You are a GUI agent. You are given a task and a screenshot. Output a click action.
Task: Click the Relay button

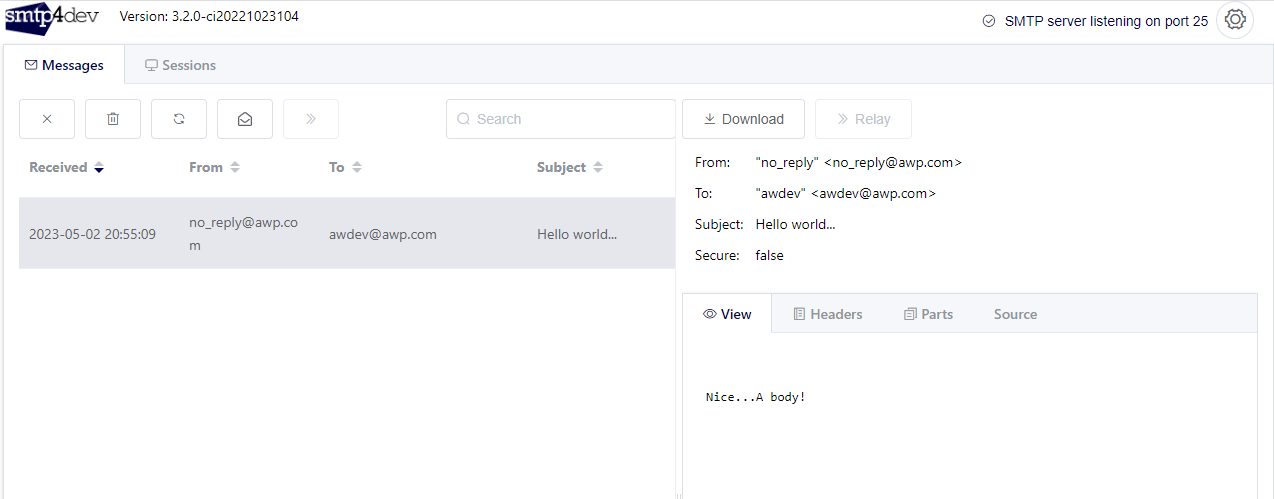coord(862,119)
